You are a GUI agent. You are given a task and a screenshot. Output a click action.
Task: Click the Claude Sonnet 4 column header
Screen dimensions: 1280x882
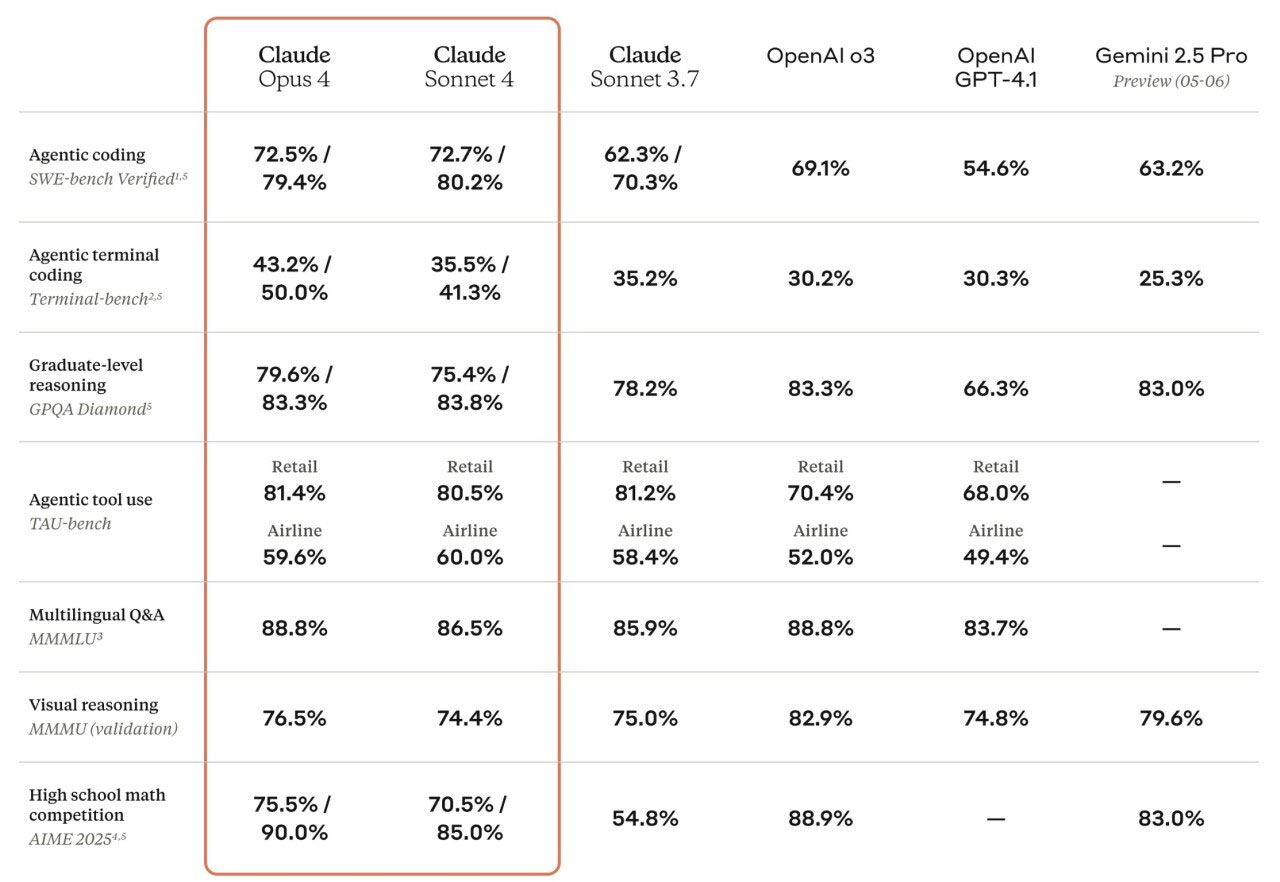tap(469, 66)
